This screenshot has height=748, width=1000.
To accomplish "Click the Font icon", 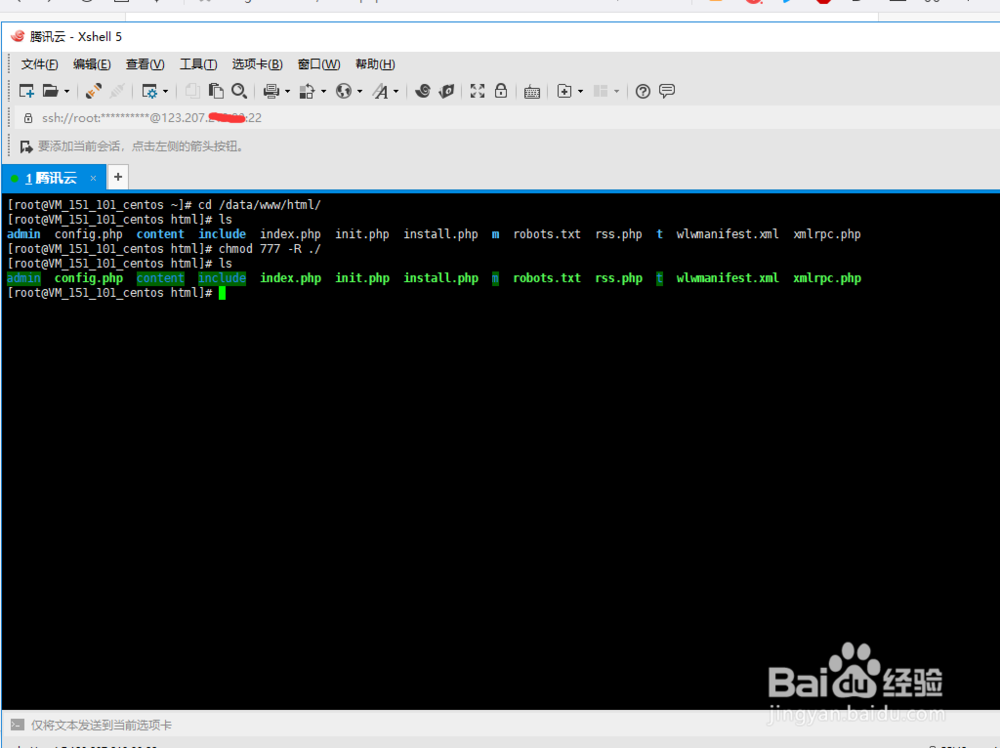I will coord(381,91).
